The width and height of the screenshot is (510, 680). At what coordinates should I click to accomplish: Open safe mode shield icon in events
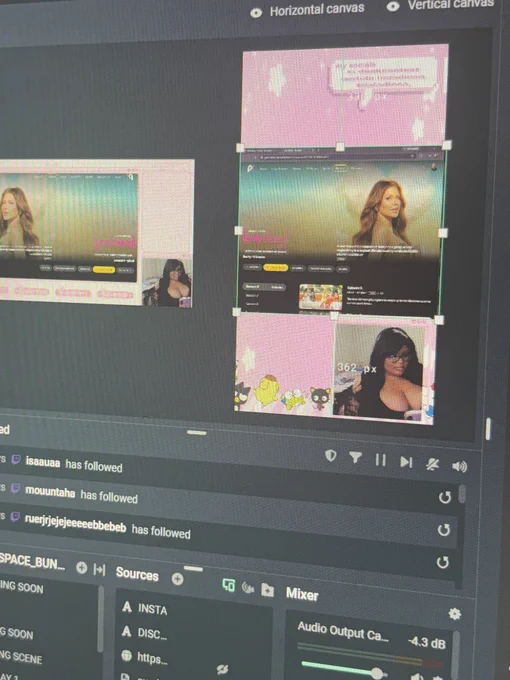330,455
